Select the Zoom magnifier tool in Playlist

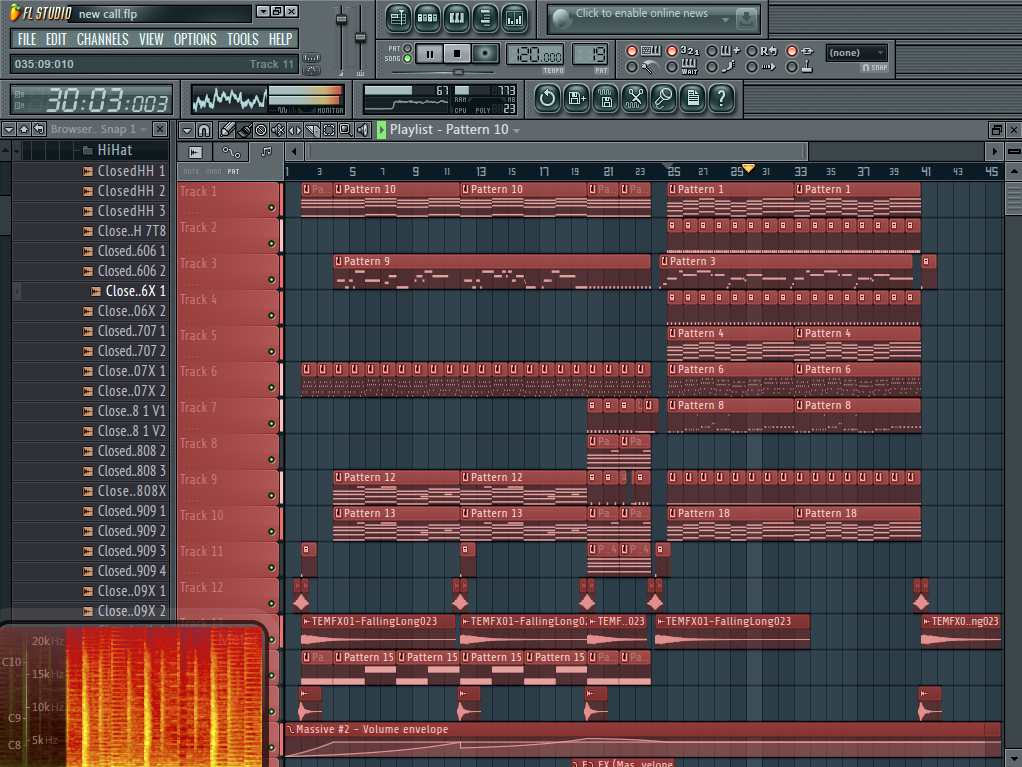coord(345,130)
